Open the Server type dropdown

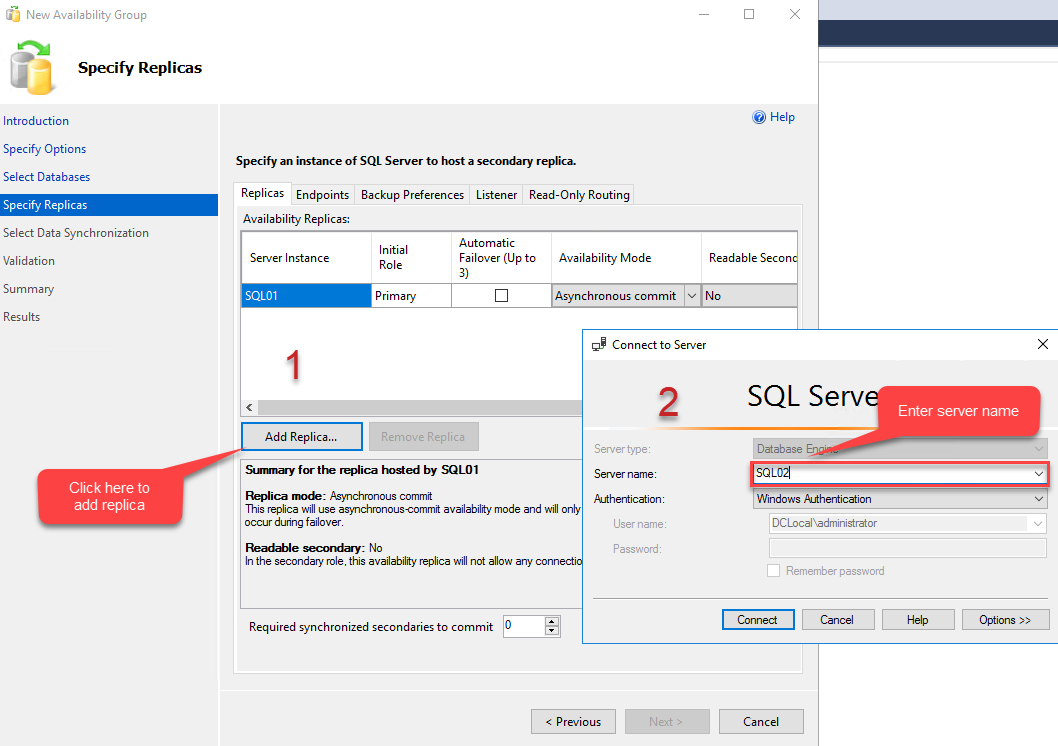tap(1038, 449)
